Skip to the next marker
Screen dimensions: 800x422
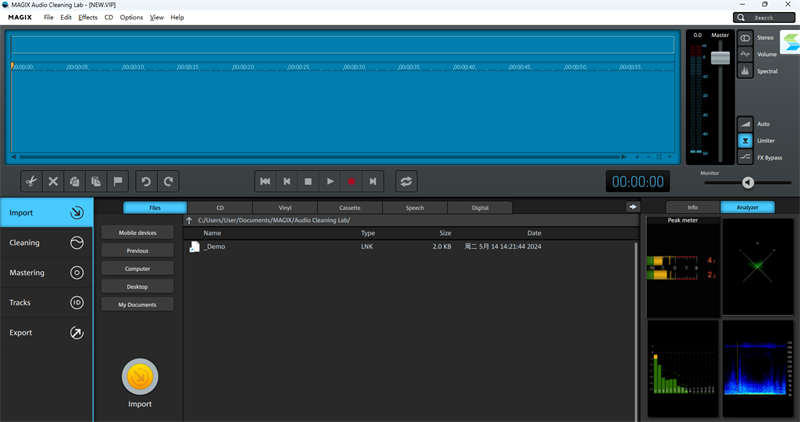pyautogui.click(x=373, y=181)
